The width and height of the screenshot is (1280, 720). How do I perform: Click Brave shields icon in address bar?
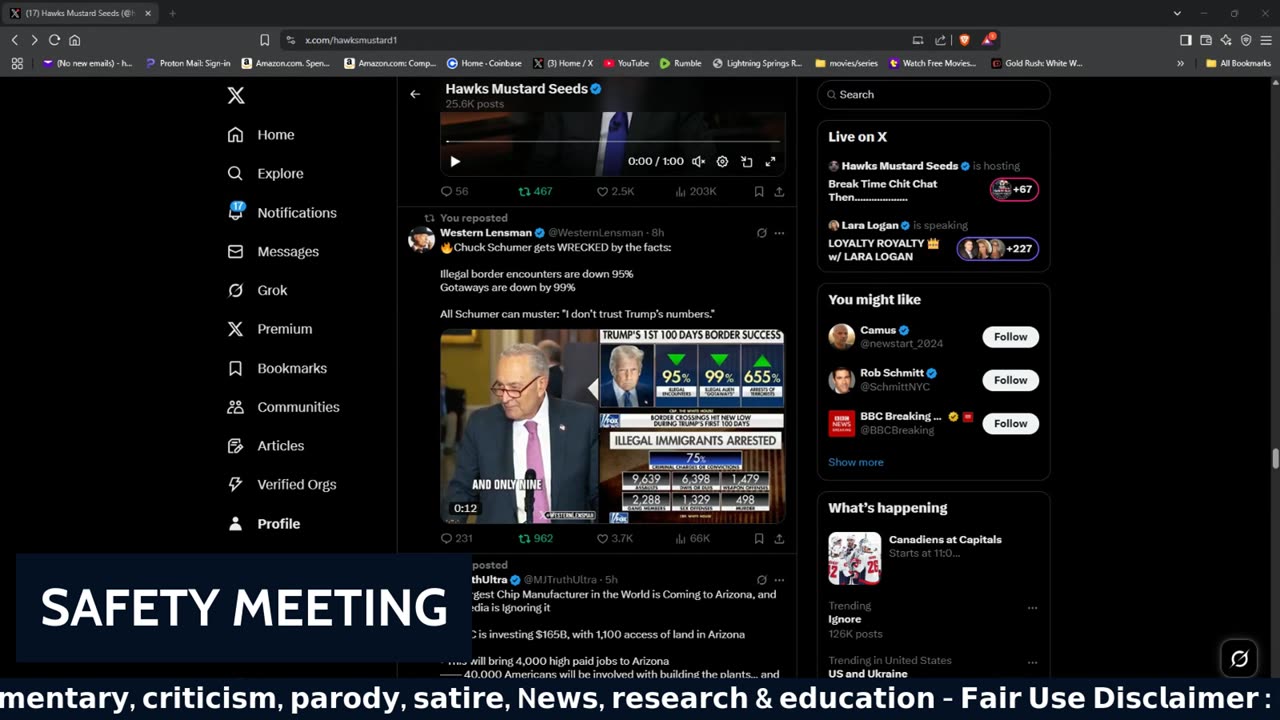pyautogui.click(x=964, y=40)
